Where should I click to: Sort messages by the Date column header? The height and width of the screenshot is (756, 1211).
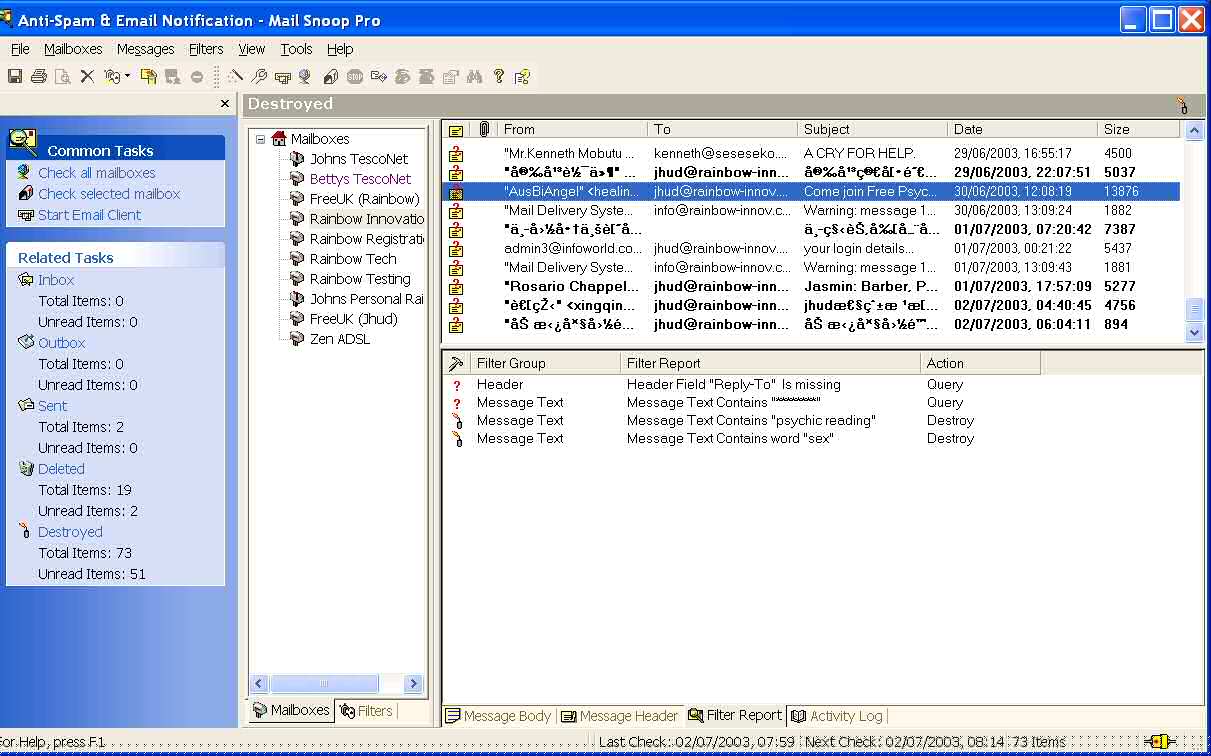point(1022,129)
